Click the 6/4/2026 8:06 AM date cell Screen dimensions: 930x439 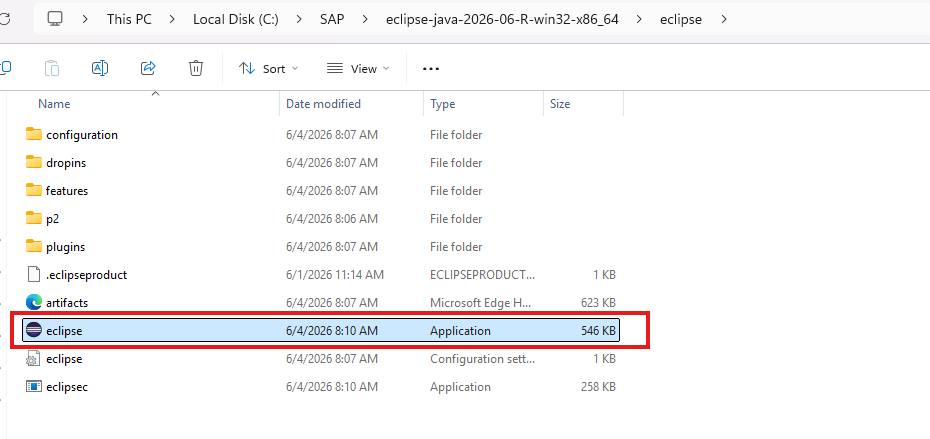pos(332,218)
